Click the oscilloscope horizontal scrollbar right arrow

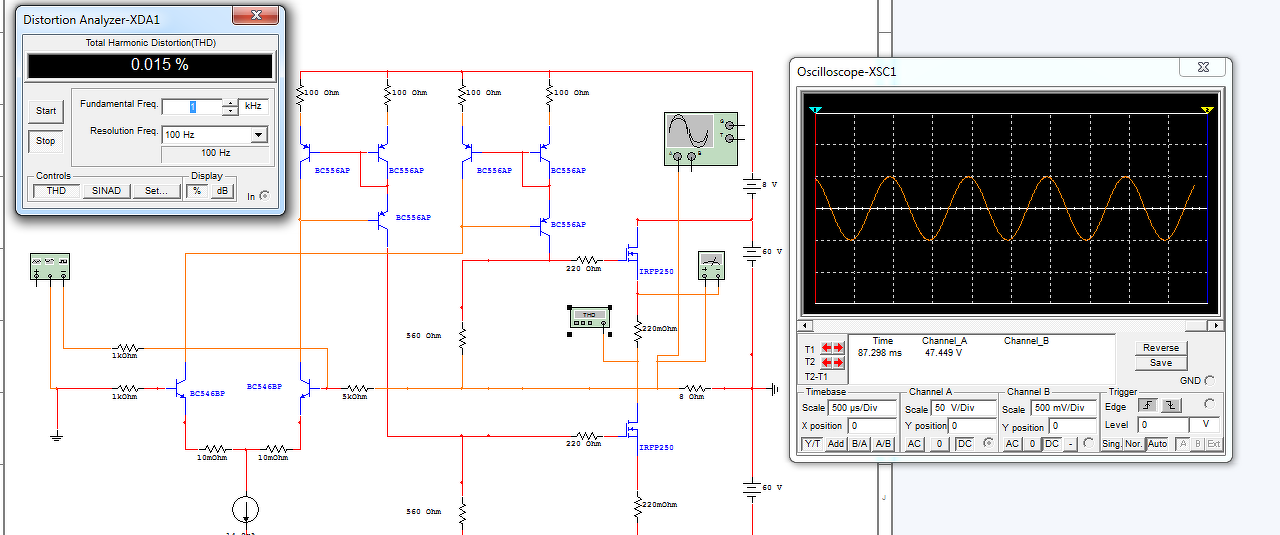pyautogui.click(x=1216, y=326)
